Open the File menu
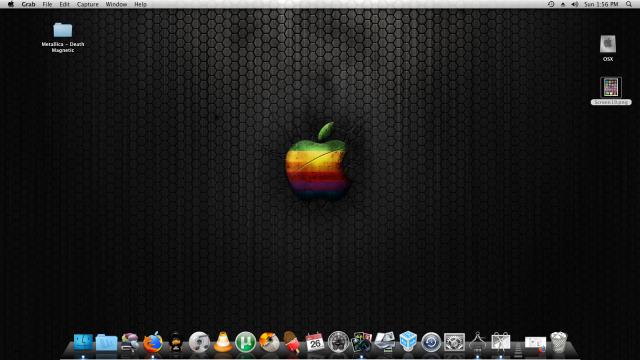Viewport: 640px width, 360px height. click(47, 4)
